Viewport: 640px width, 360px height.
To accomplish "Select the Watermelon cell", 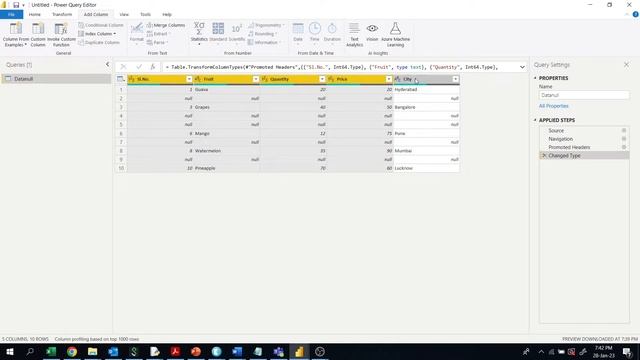I will point(227,151).
